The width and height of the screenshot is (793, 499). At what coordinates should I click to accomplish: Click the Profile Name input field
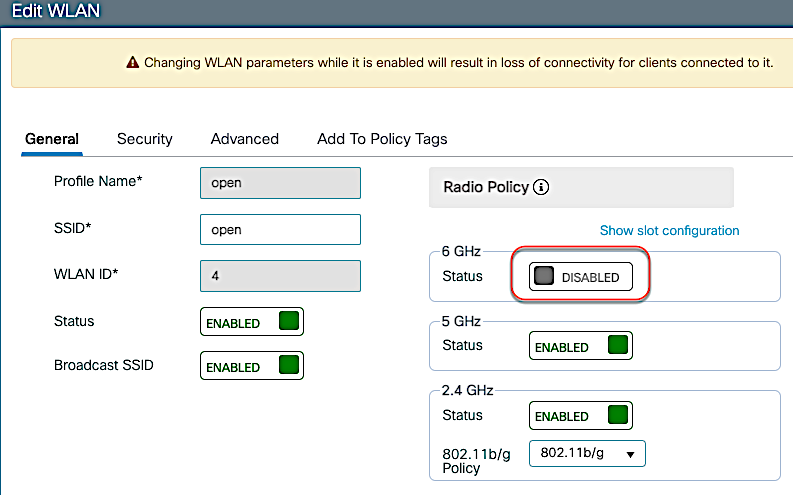click(x=280, y=183)
